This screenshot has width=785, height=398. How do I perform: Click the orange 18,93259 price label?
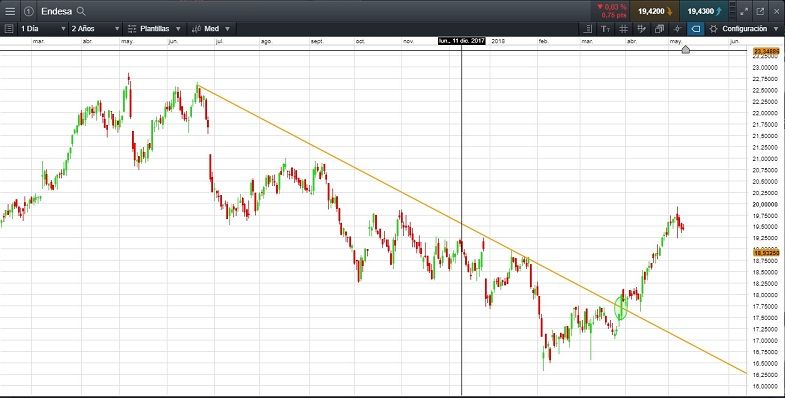click(766, 253)
